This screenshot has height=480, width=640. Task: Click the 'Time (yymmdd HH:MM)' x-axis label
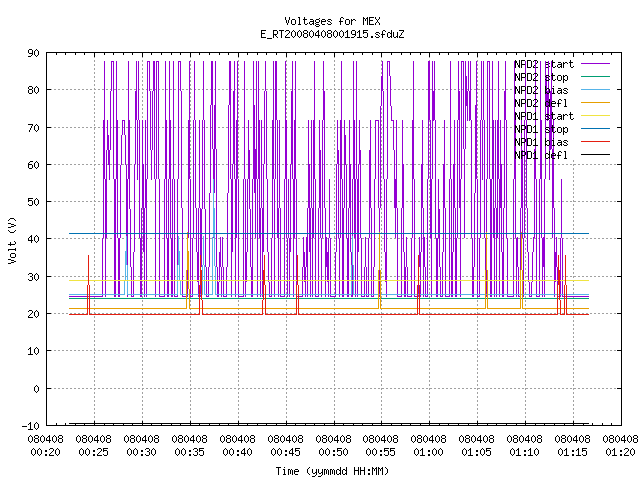[332, 471]
